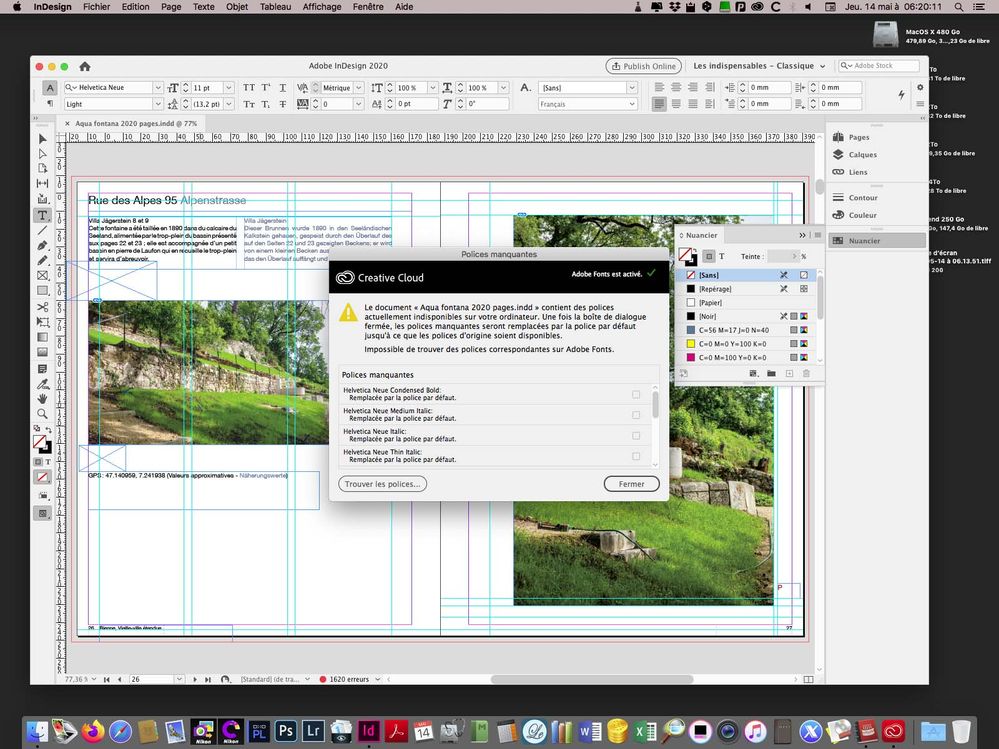Screen dimensions: 999x749
Task: Click the Home icon in title bar
Action: click(85, 66)
